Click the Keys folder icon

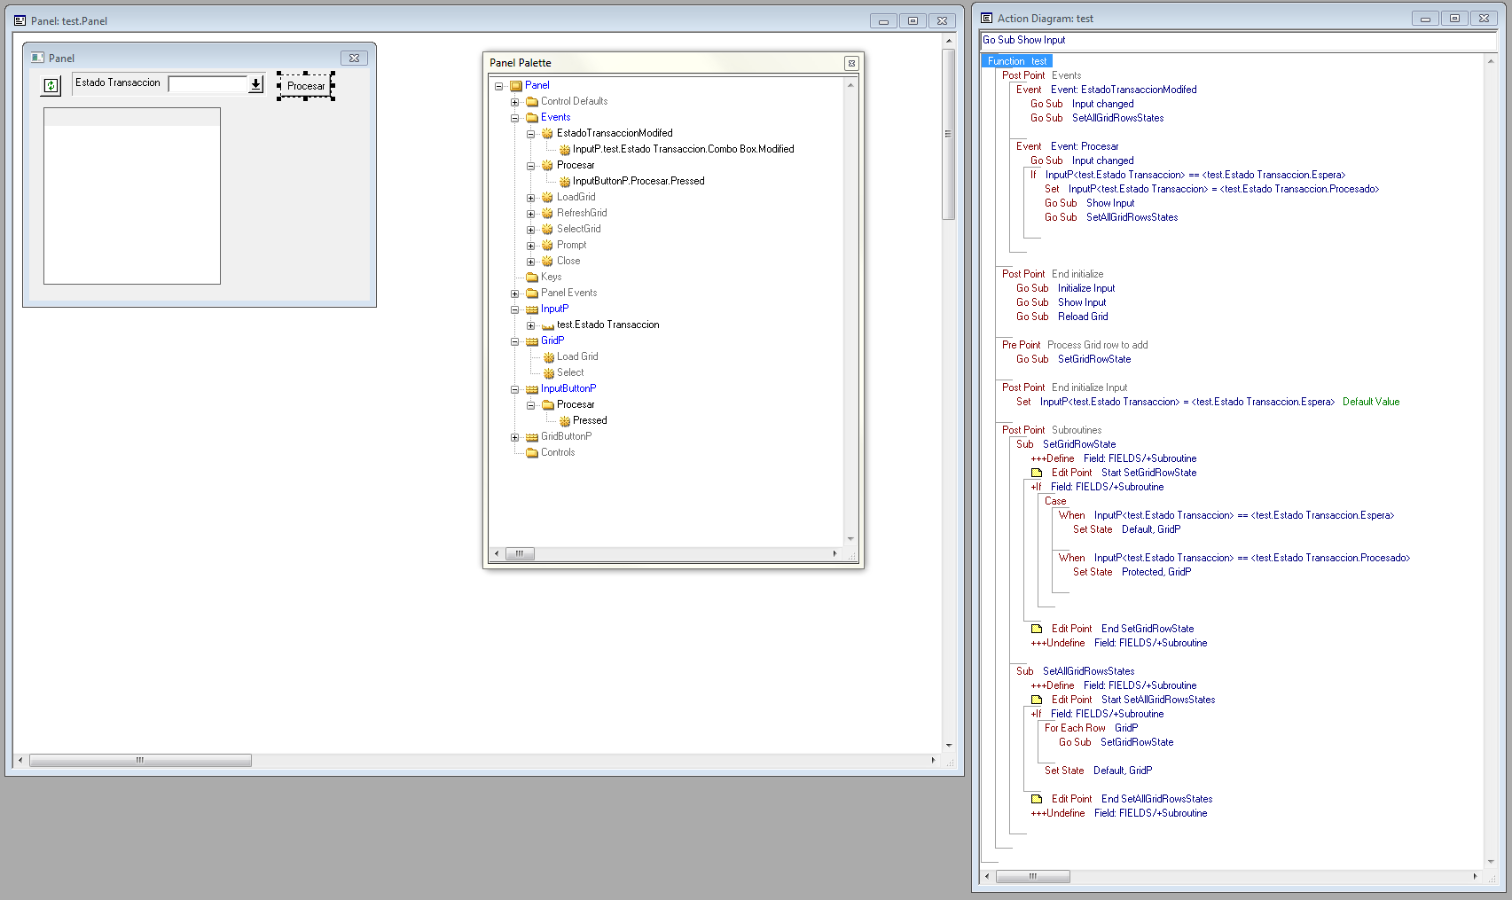[532, 278]
